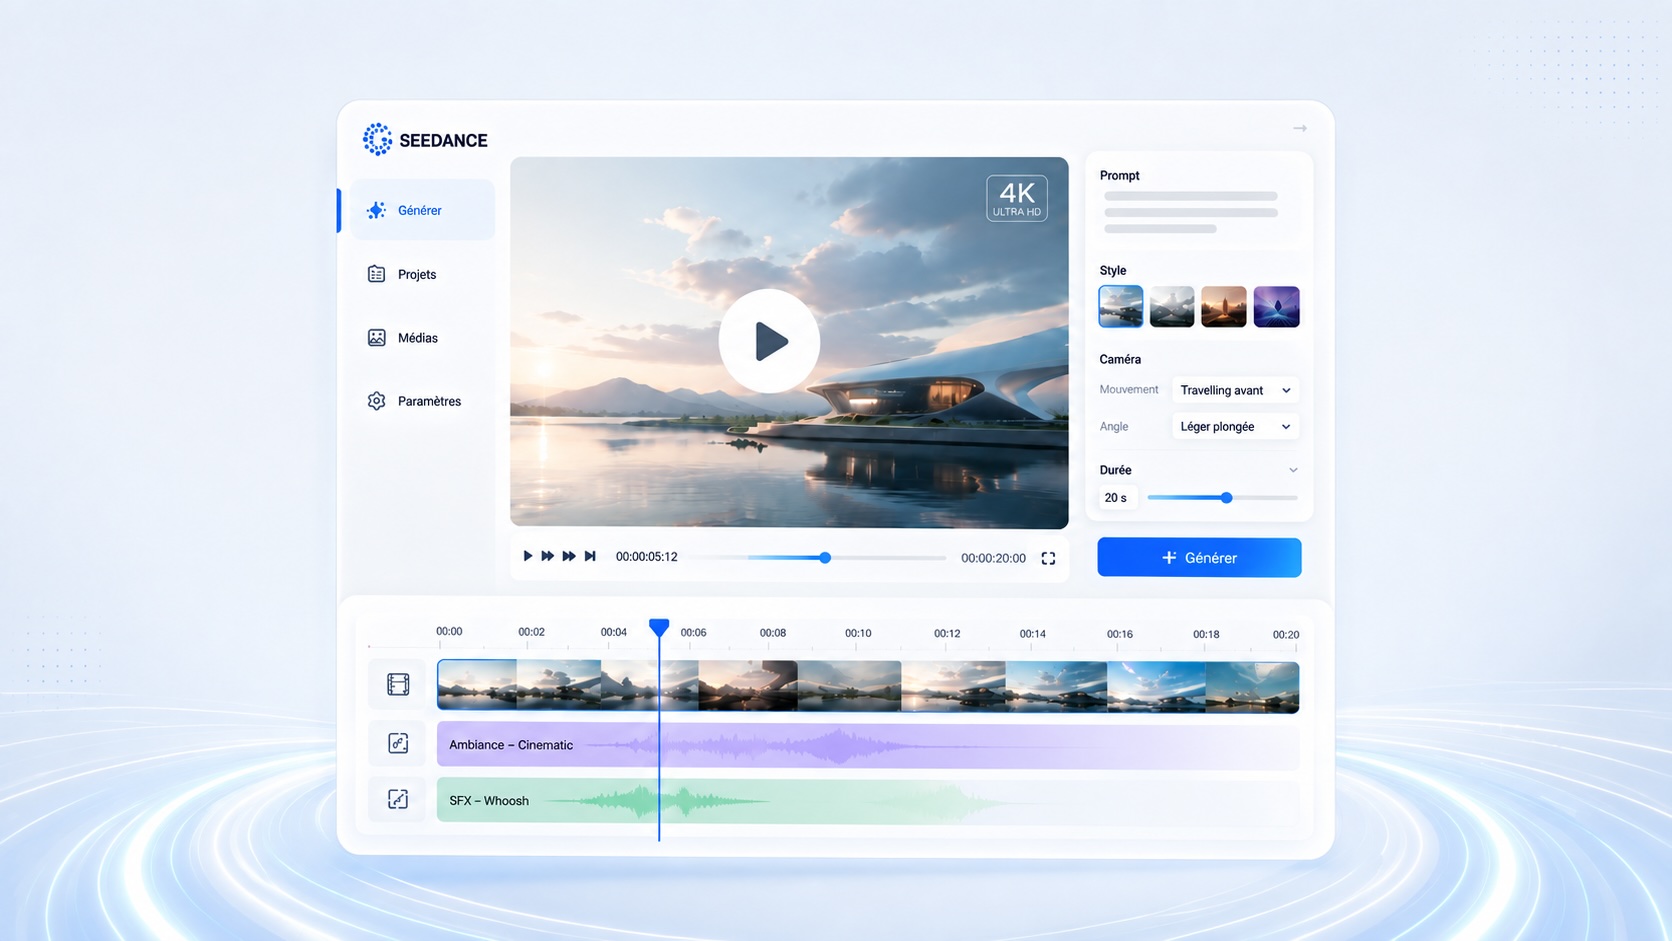Click the arrow icon at the window's top-right corner
1672x941 pixels.
(x=1300, y=128)
